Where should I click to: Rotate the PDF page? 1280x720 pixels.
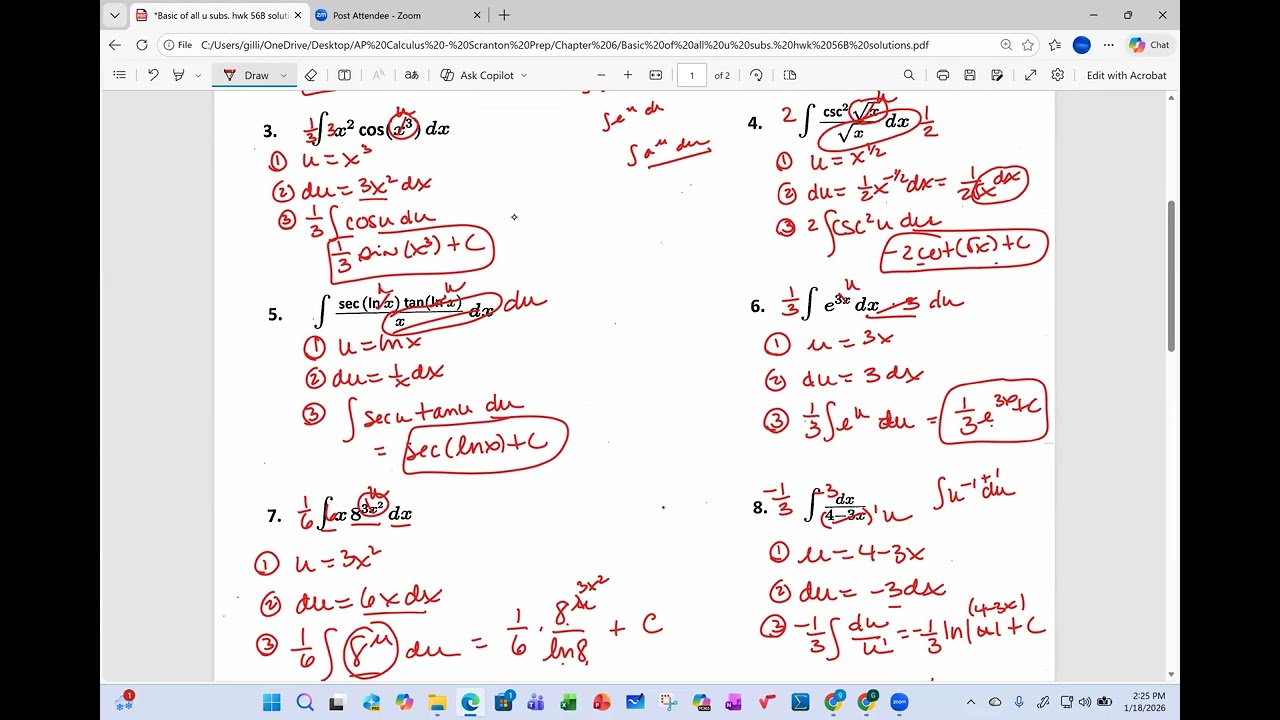click(x=756, y=75)
